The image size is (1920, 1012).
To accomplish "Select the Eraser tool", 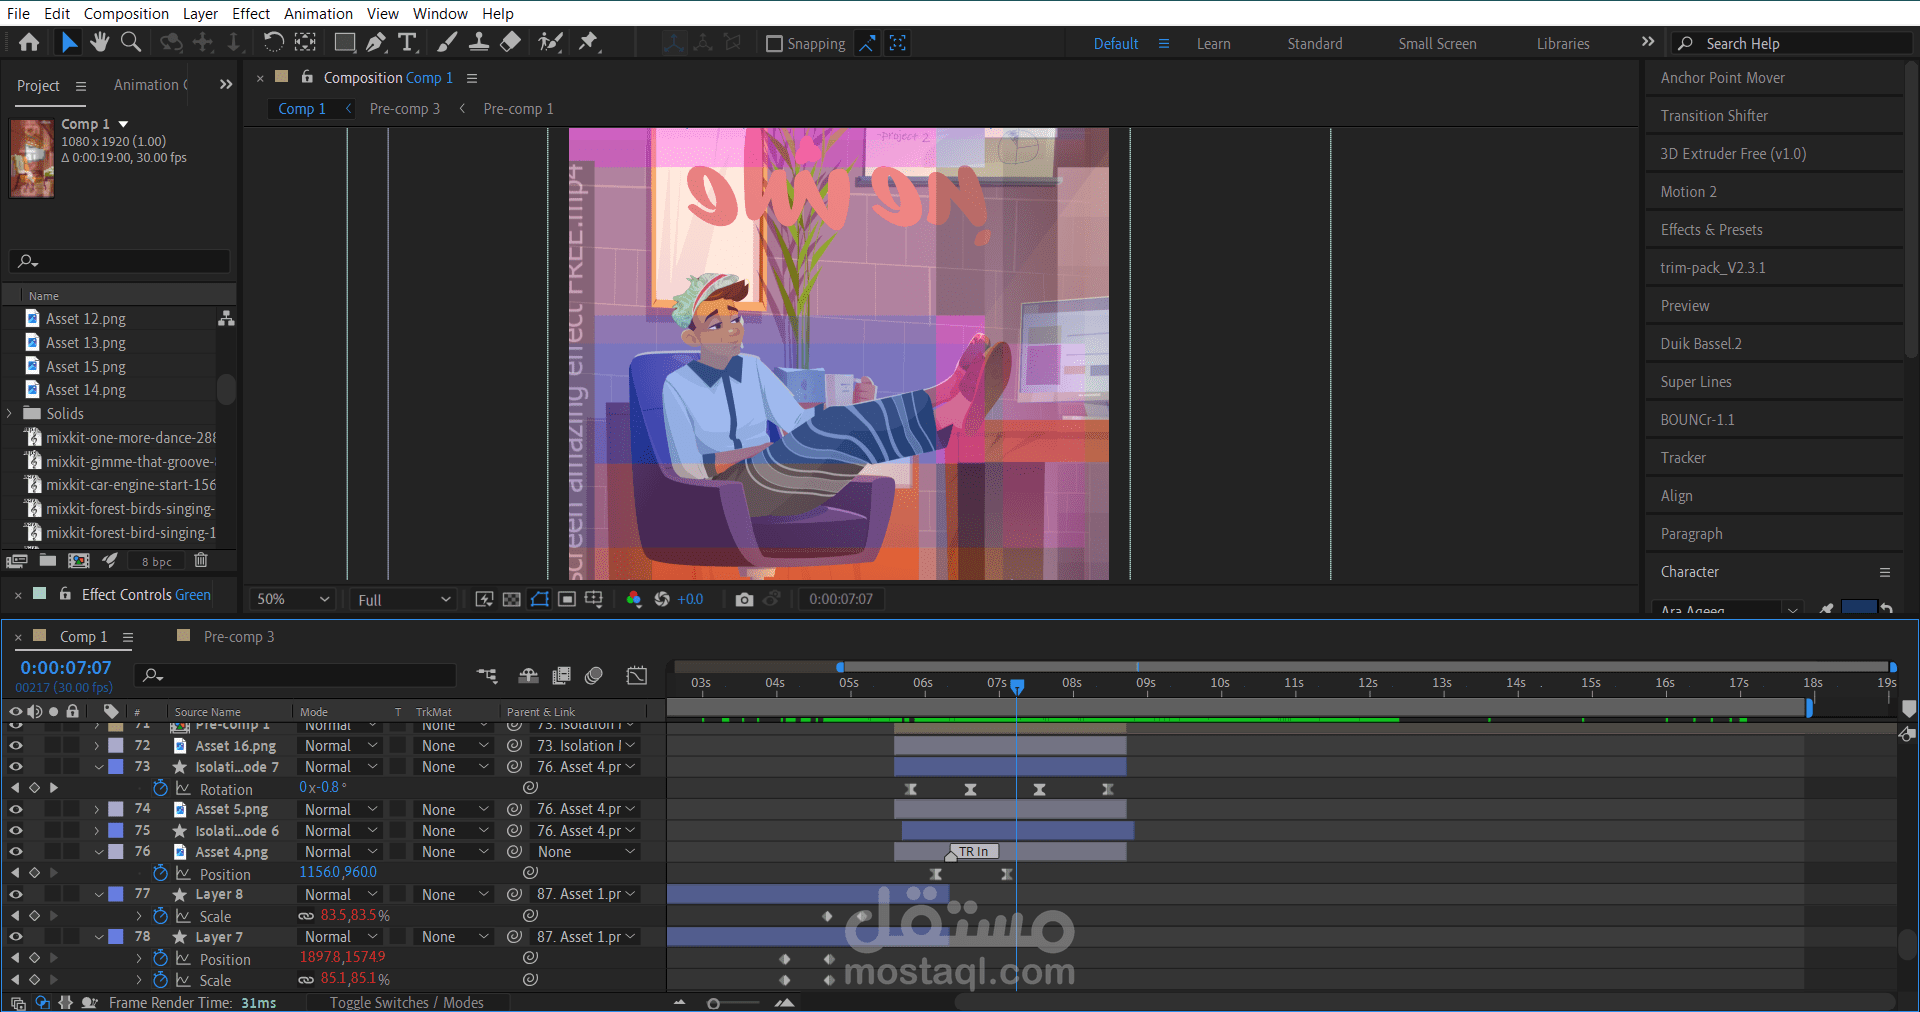I will pos(510,42).
